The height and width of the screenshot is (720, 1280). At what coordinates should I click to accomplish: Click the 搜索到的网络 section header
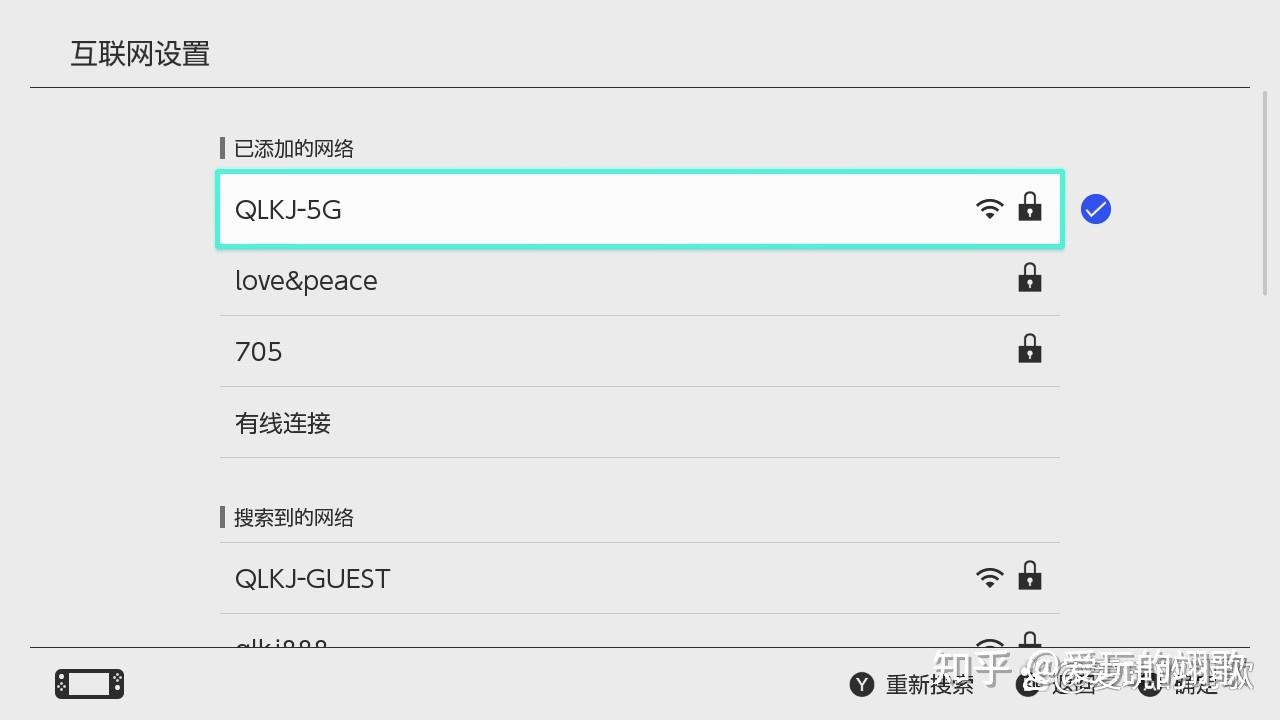click(293, 518)
